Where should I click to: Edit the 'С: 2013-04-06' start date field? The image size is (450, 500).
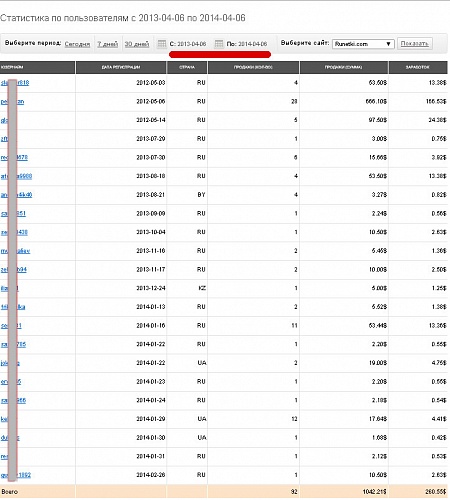pos(188,44)
